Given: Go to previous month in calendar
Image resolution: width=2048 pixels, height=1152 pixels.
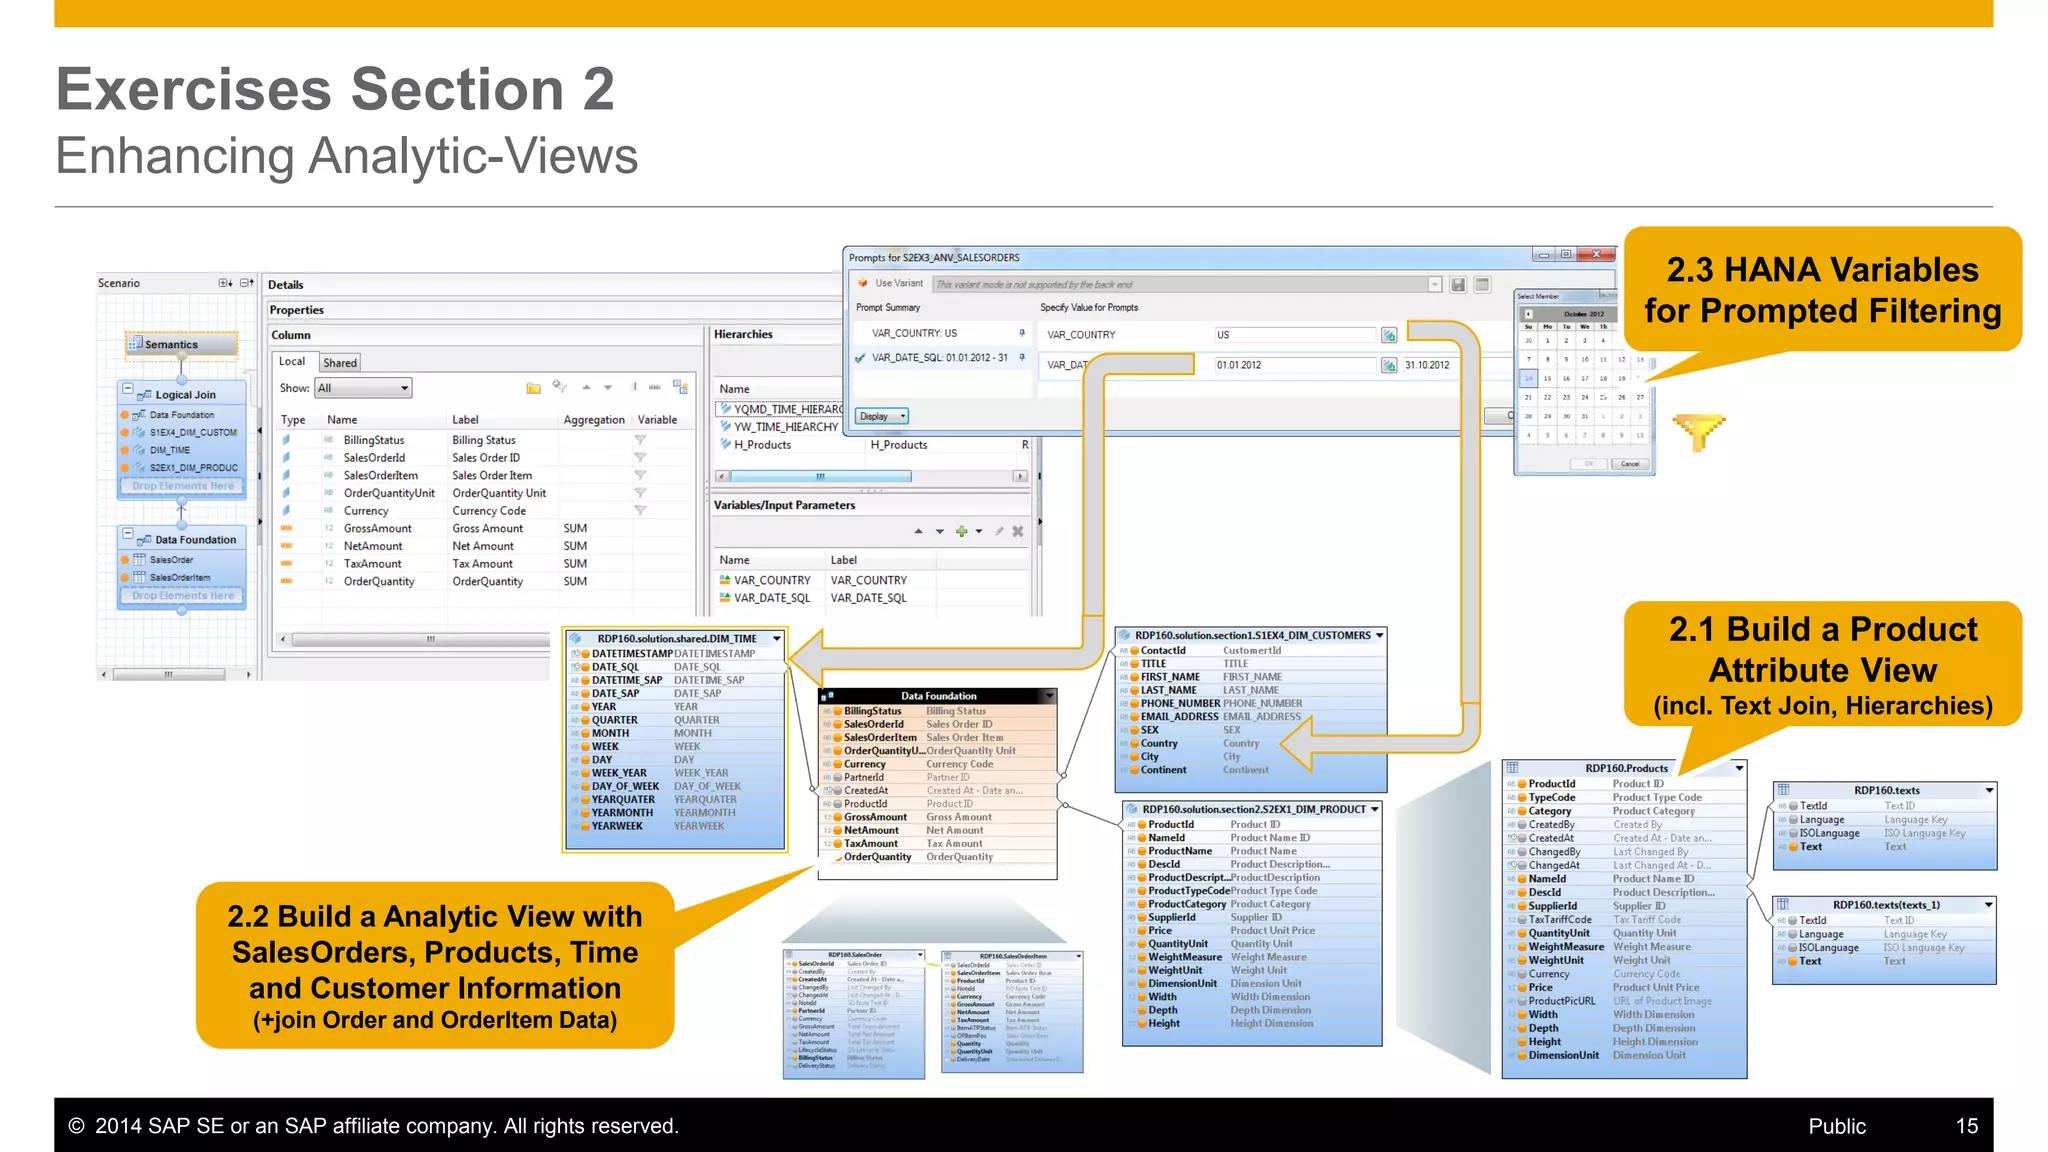Looking at the screenshot, I should click(1528, 314).
